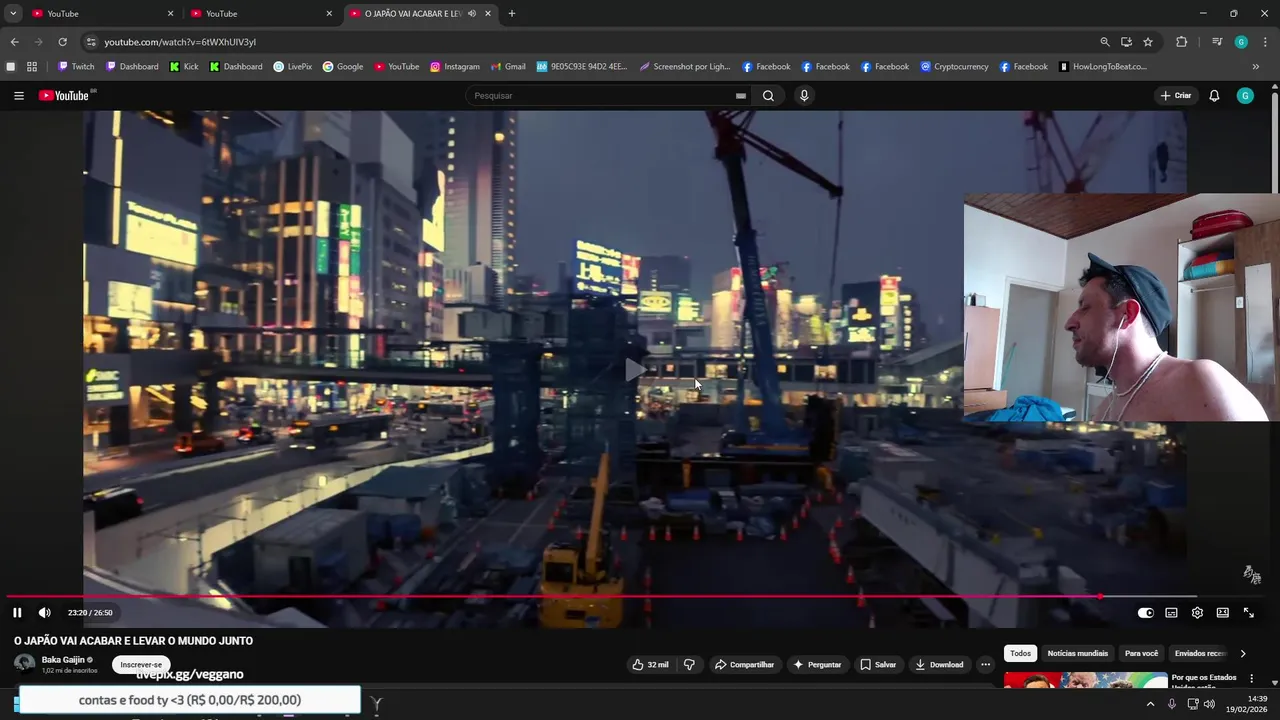Open the Baka Gaijin channel avatar
This screenshot has width=1280, height=720.
(24, 664)
